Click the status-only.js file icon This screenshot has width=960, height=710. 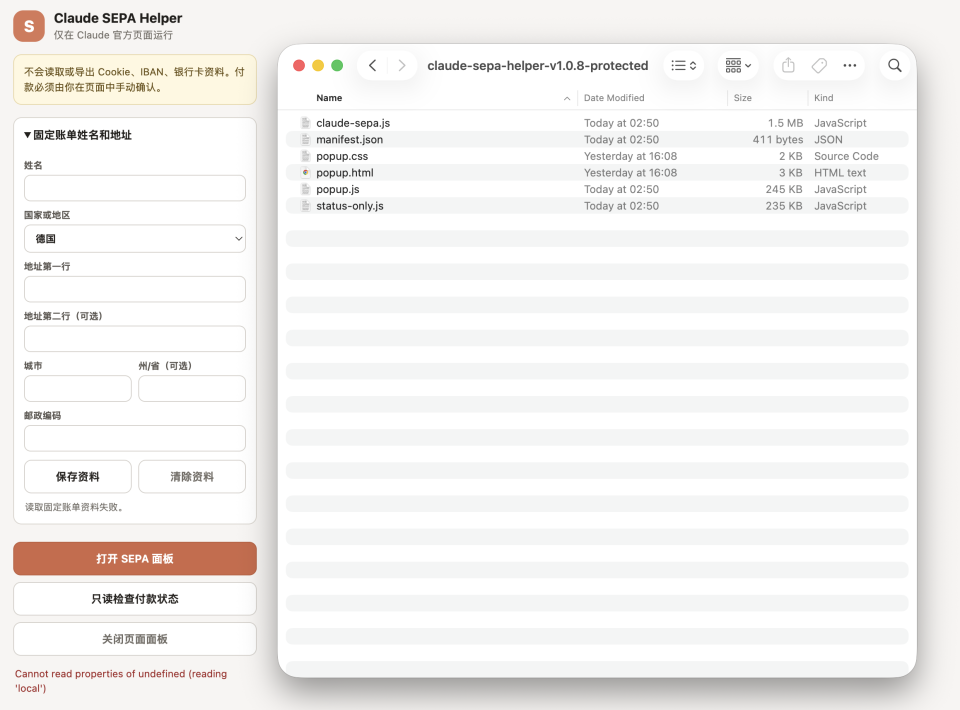click(x=306, y=206)
